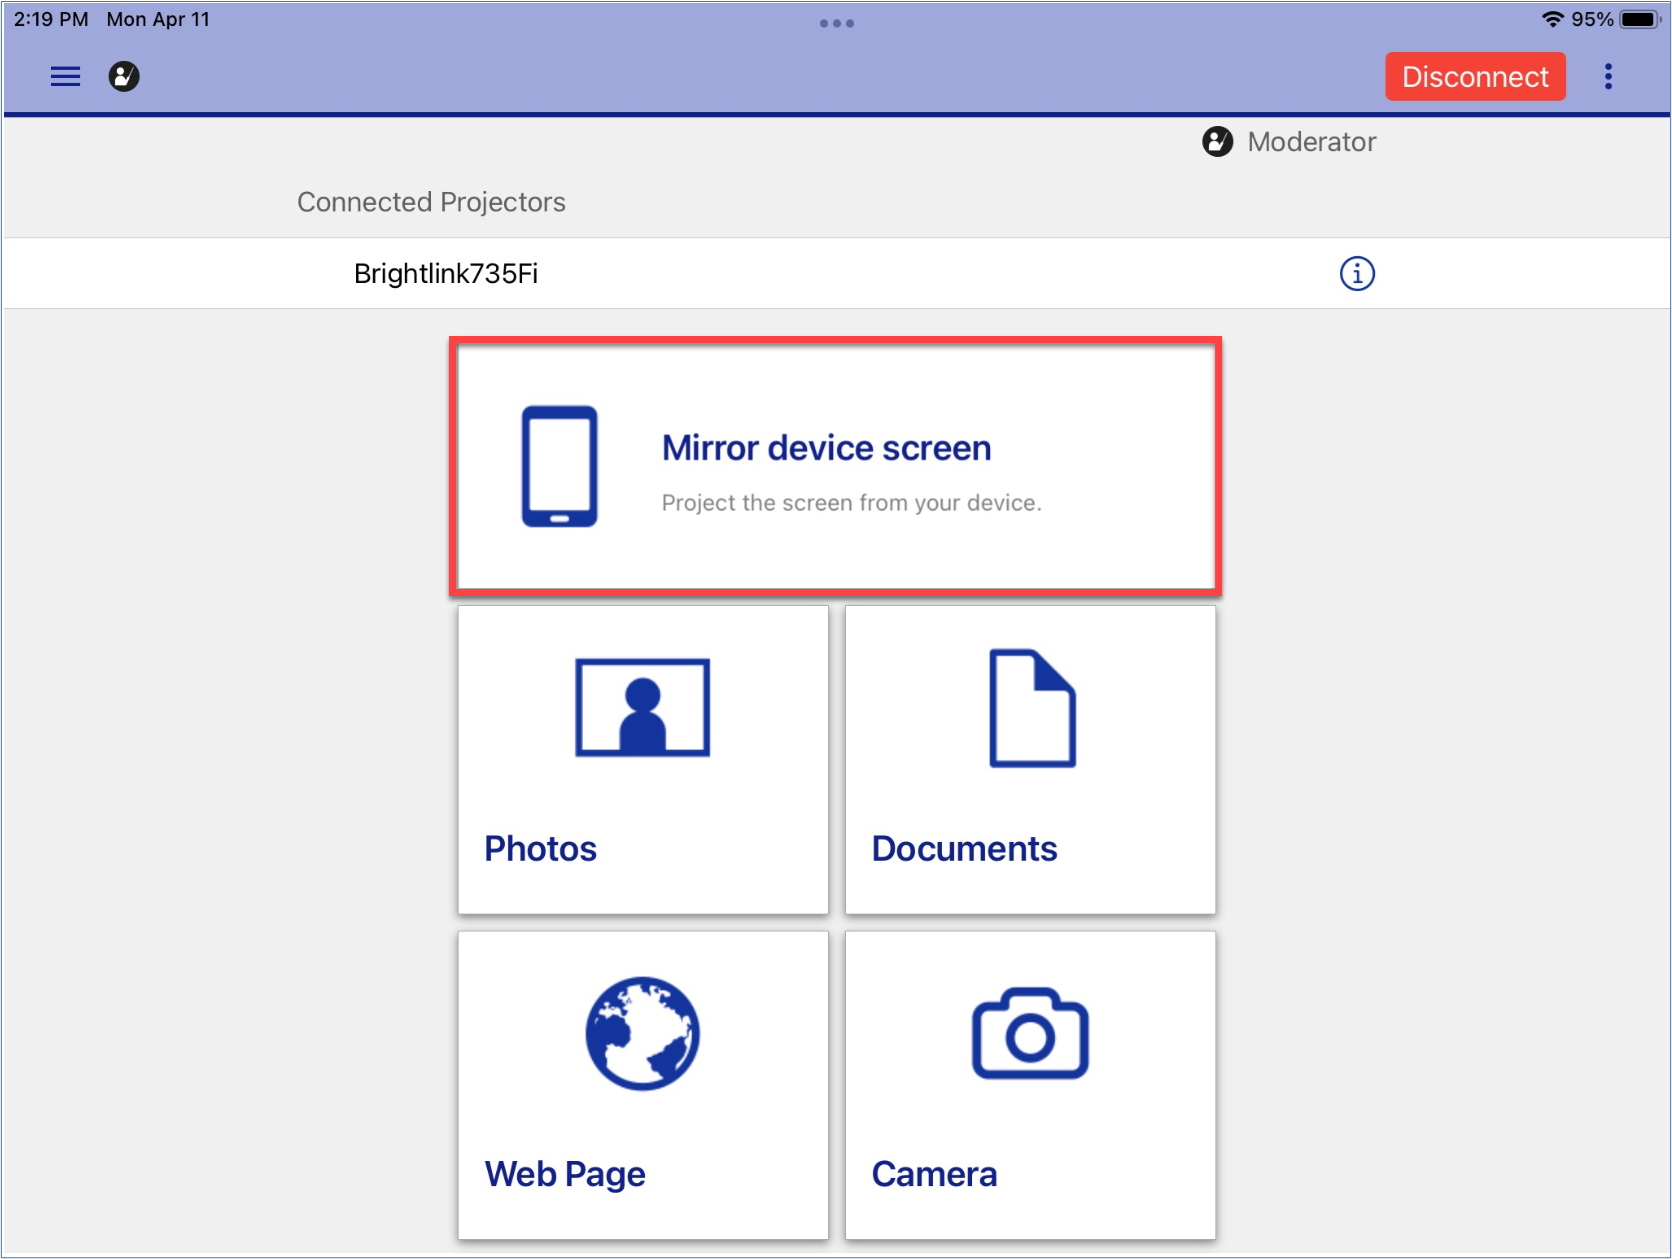
Task: Open the Documents tile label
Action: click(963, 849)
